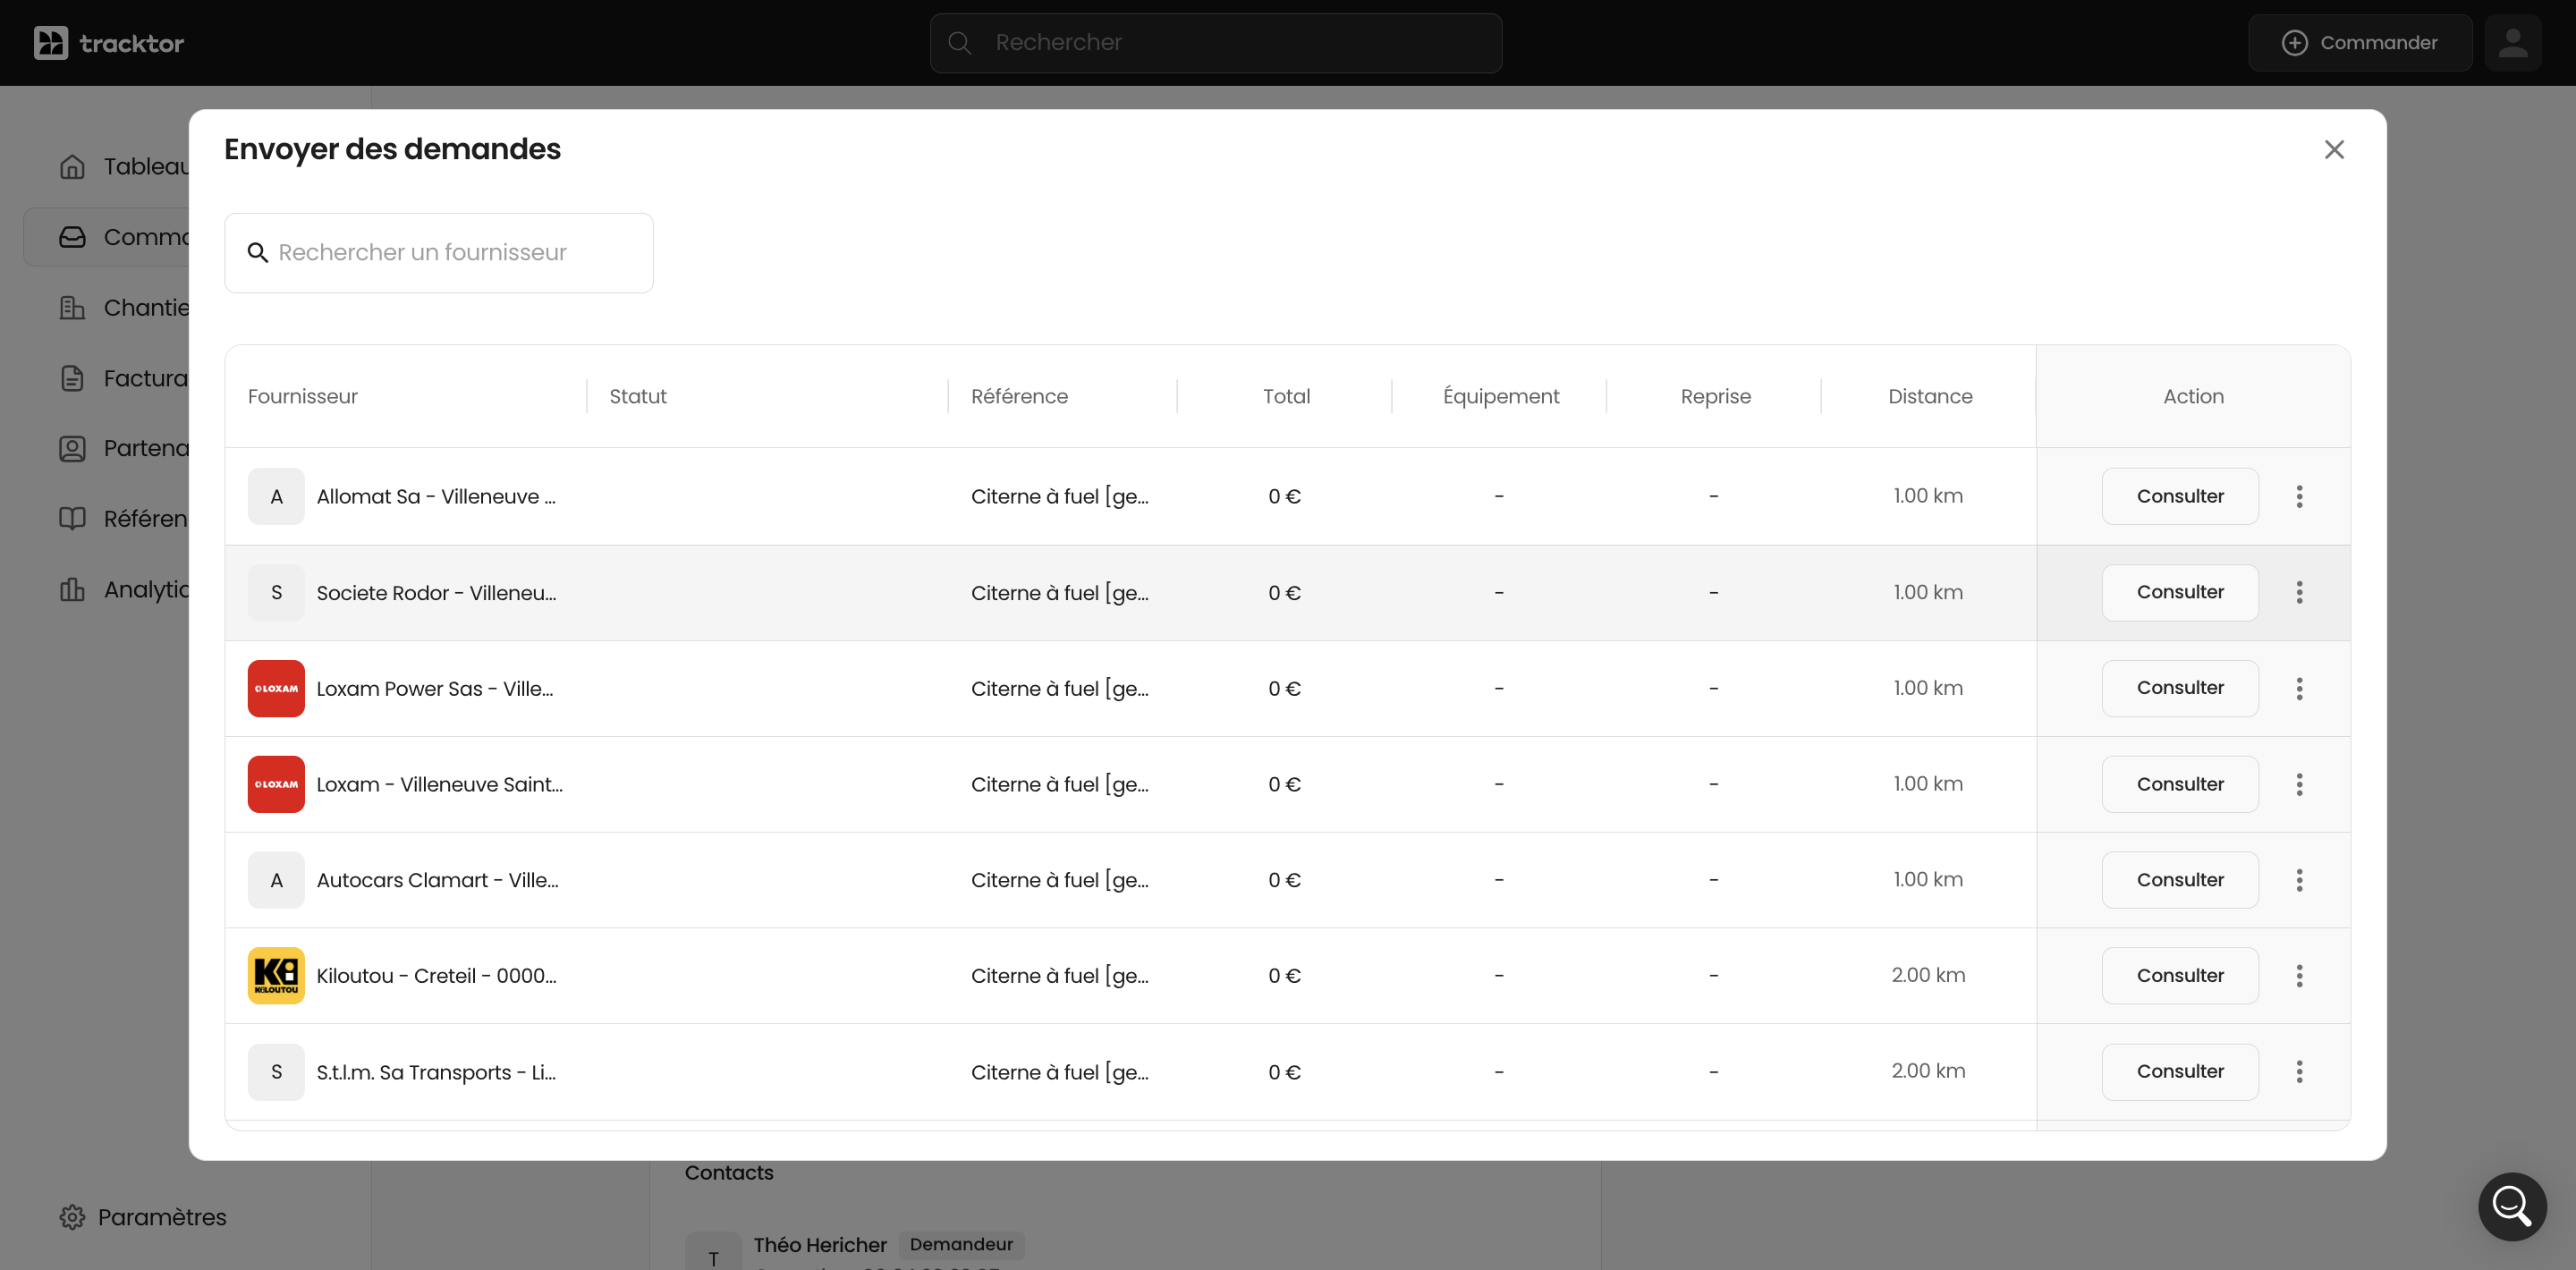Sort by the Référence column header

click(x=1019, y=396)
